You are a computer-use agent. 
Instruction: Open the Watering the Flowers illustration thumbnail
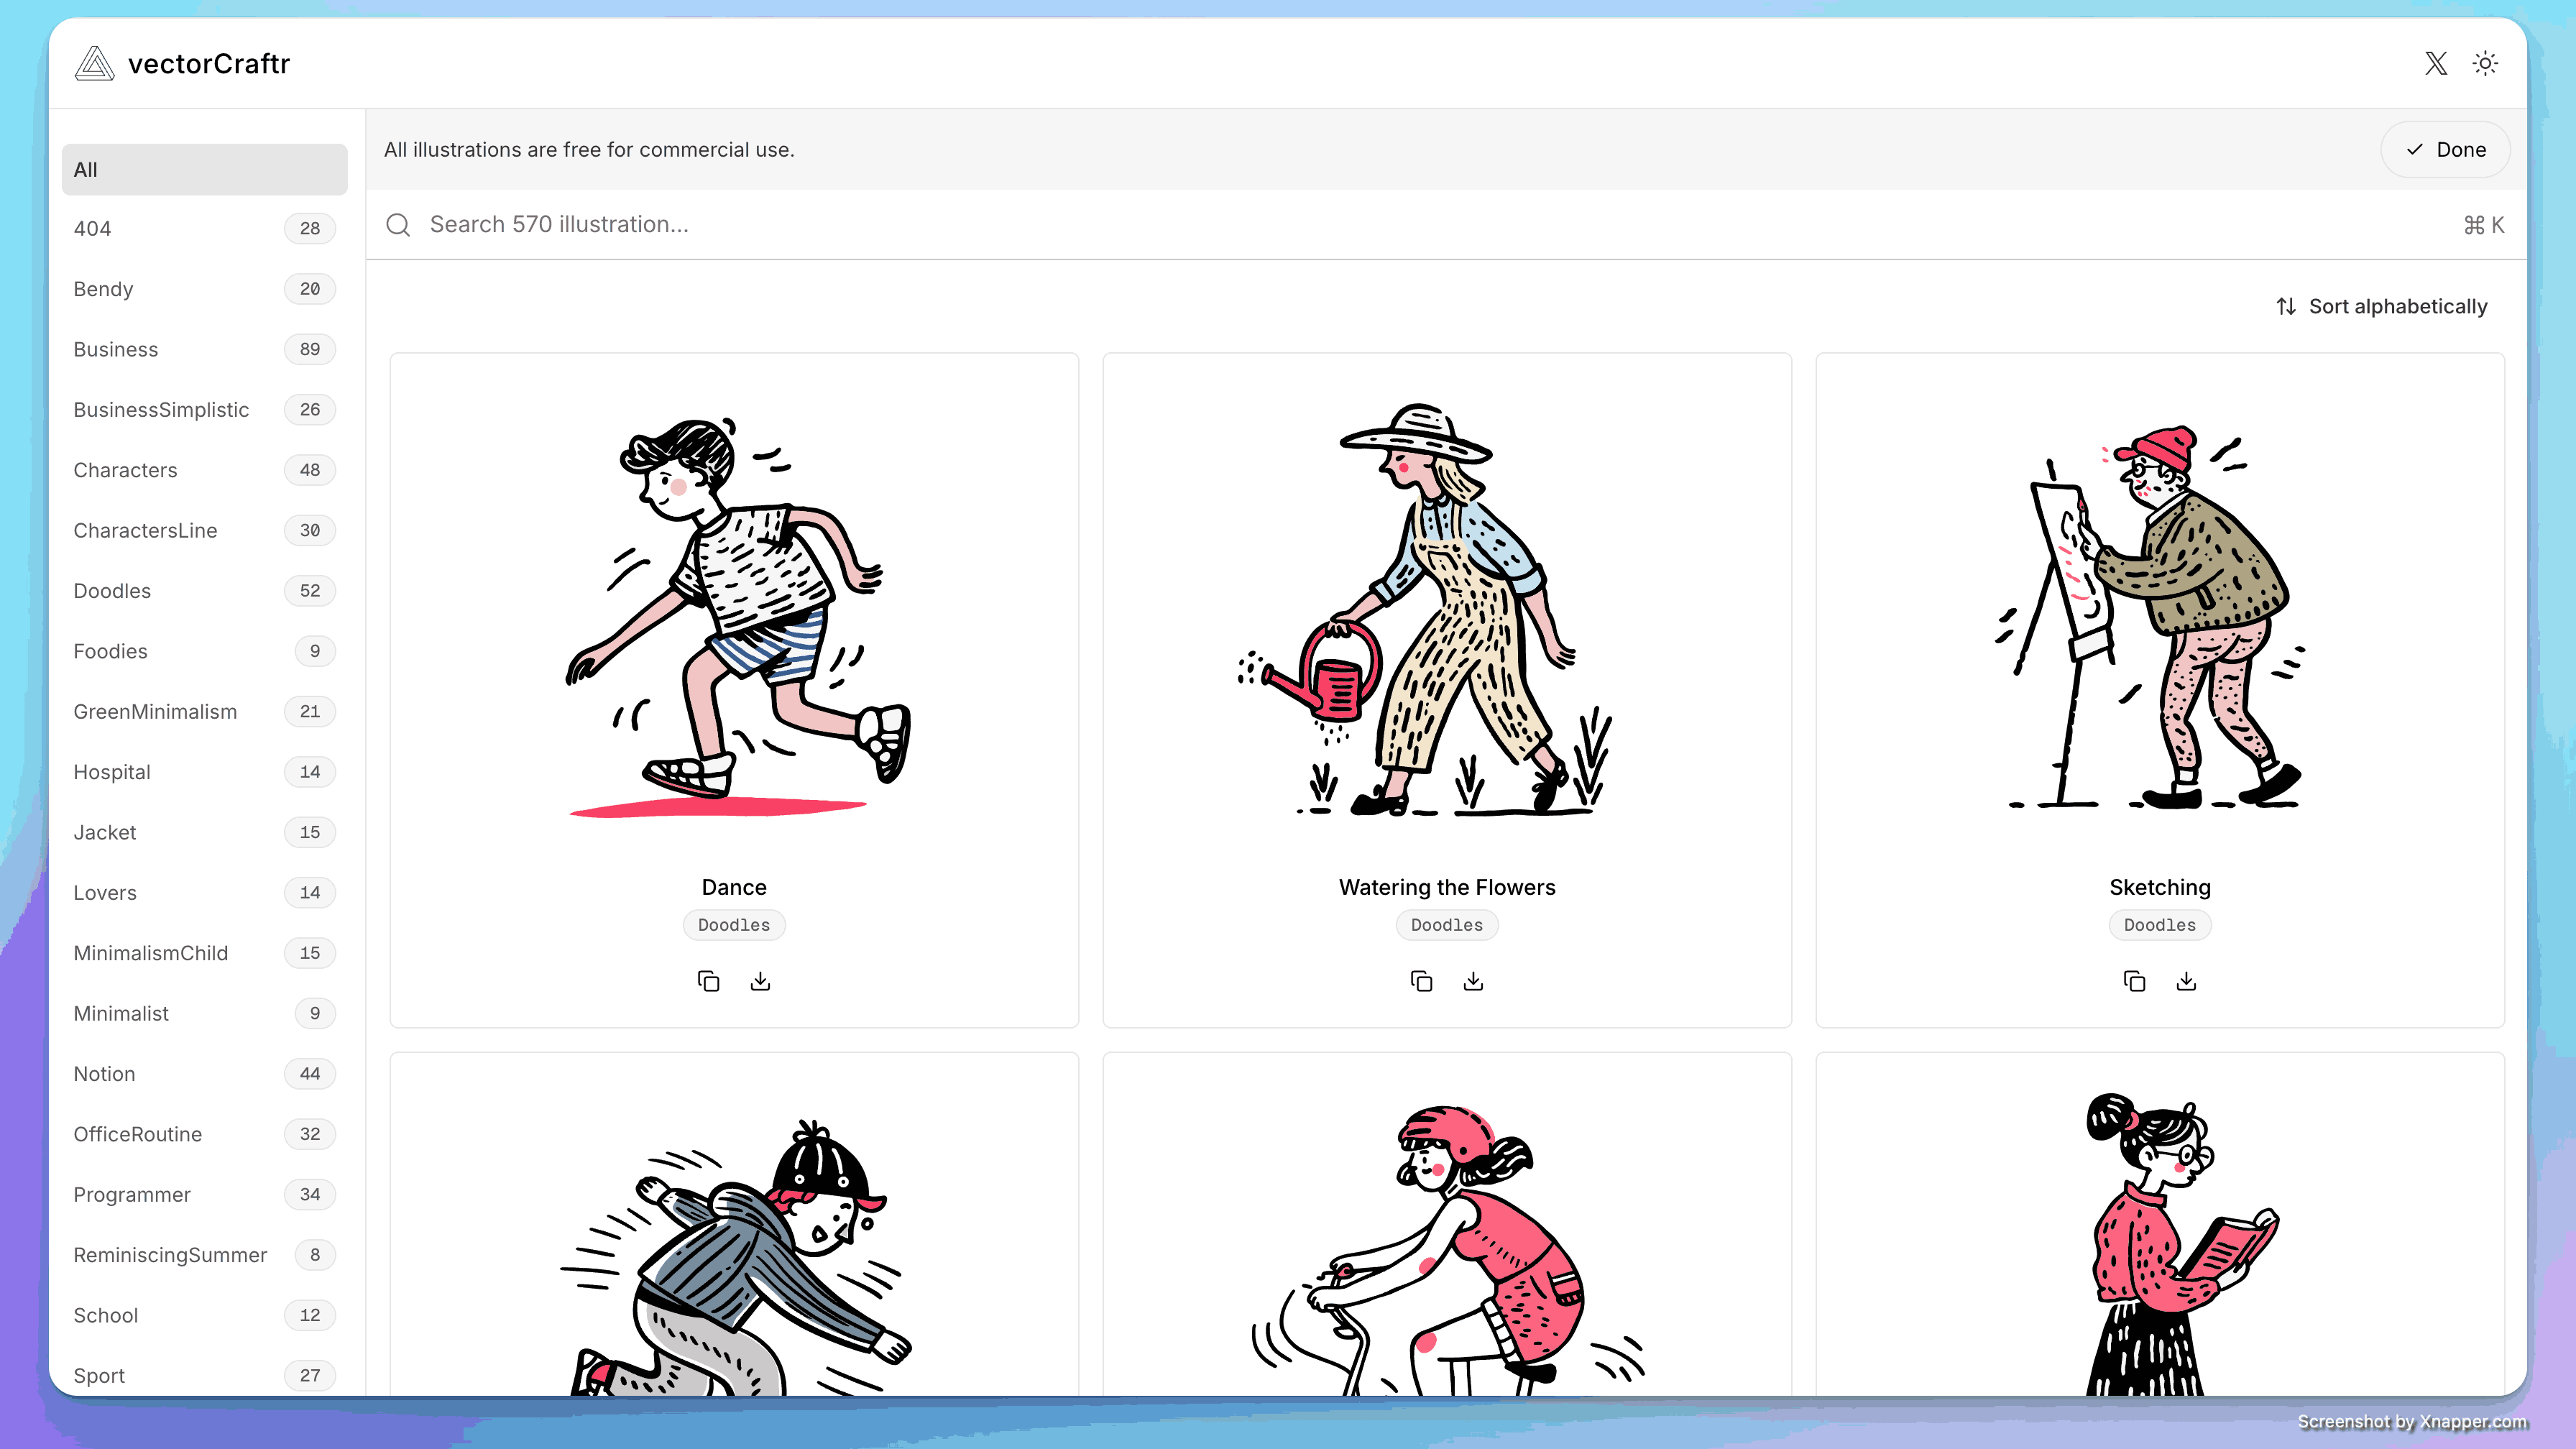pyautogui.click(x=1446, y=610)
